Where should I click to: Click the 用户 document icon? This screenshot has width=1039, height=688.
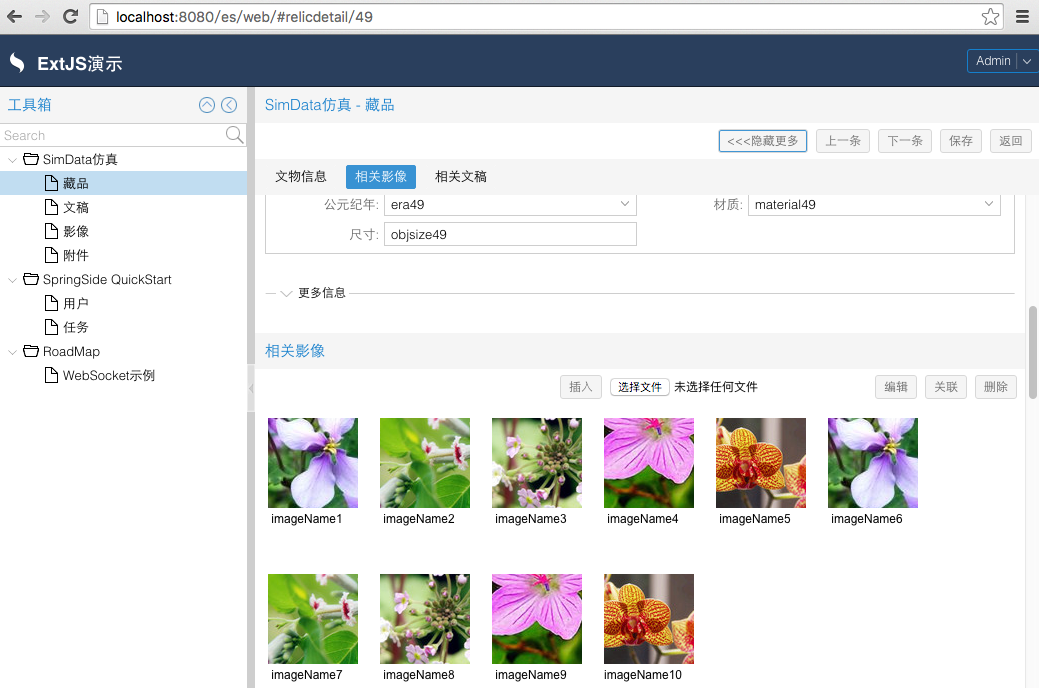pos(51,303)
